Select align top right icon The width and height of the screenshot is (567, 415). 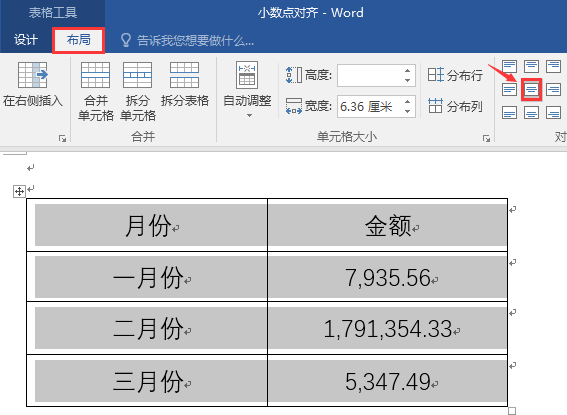[x=553, y=67]
